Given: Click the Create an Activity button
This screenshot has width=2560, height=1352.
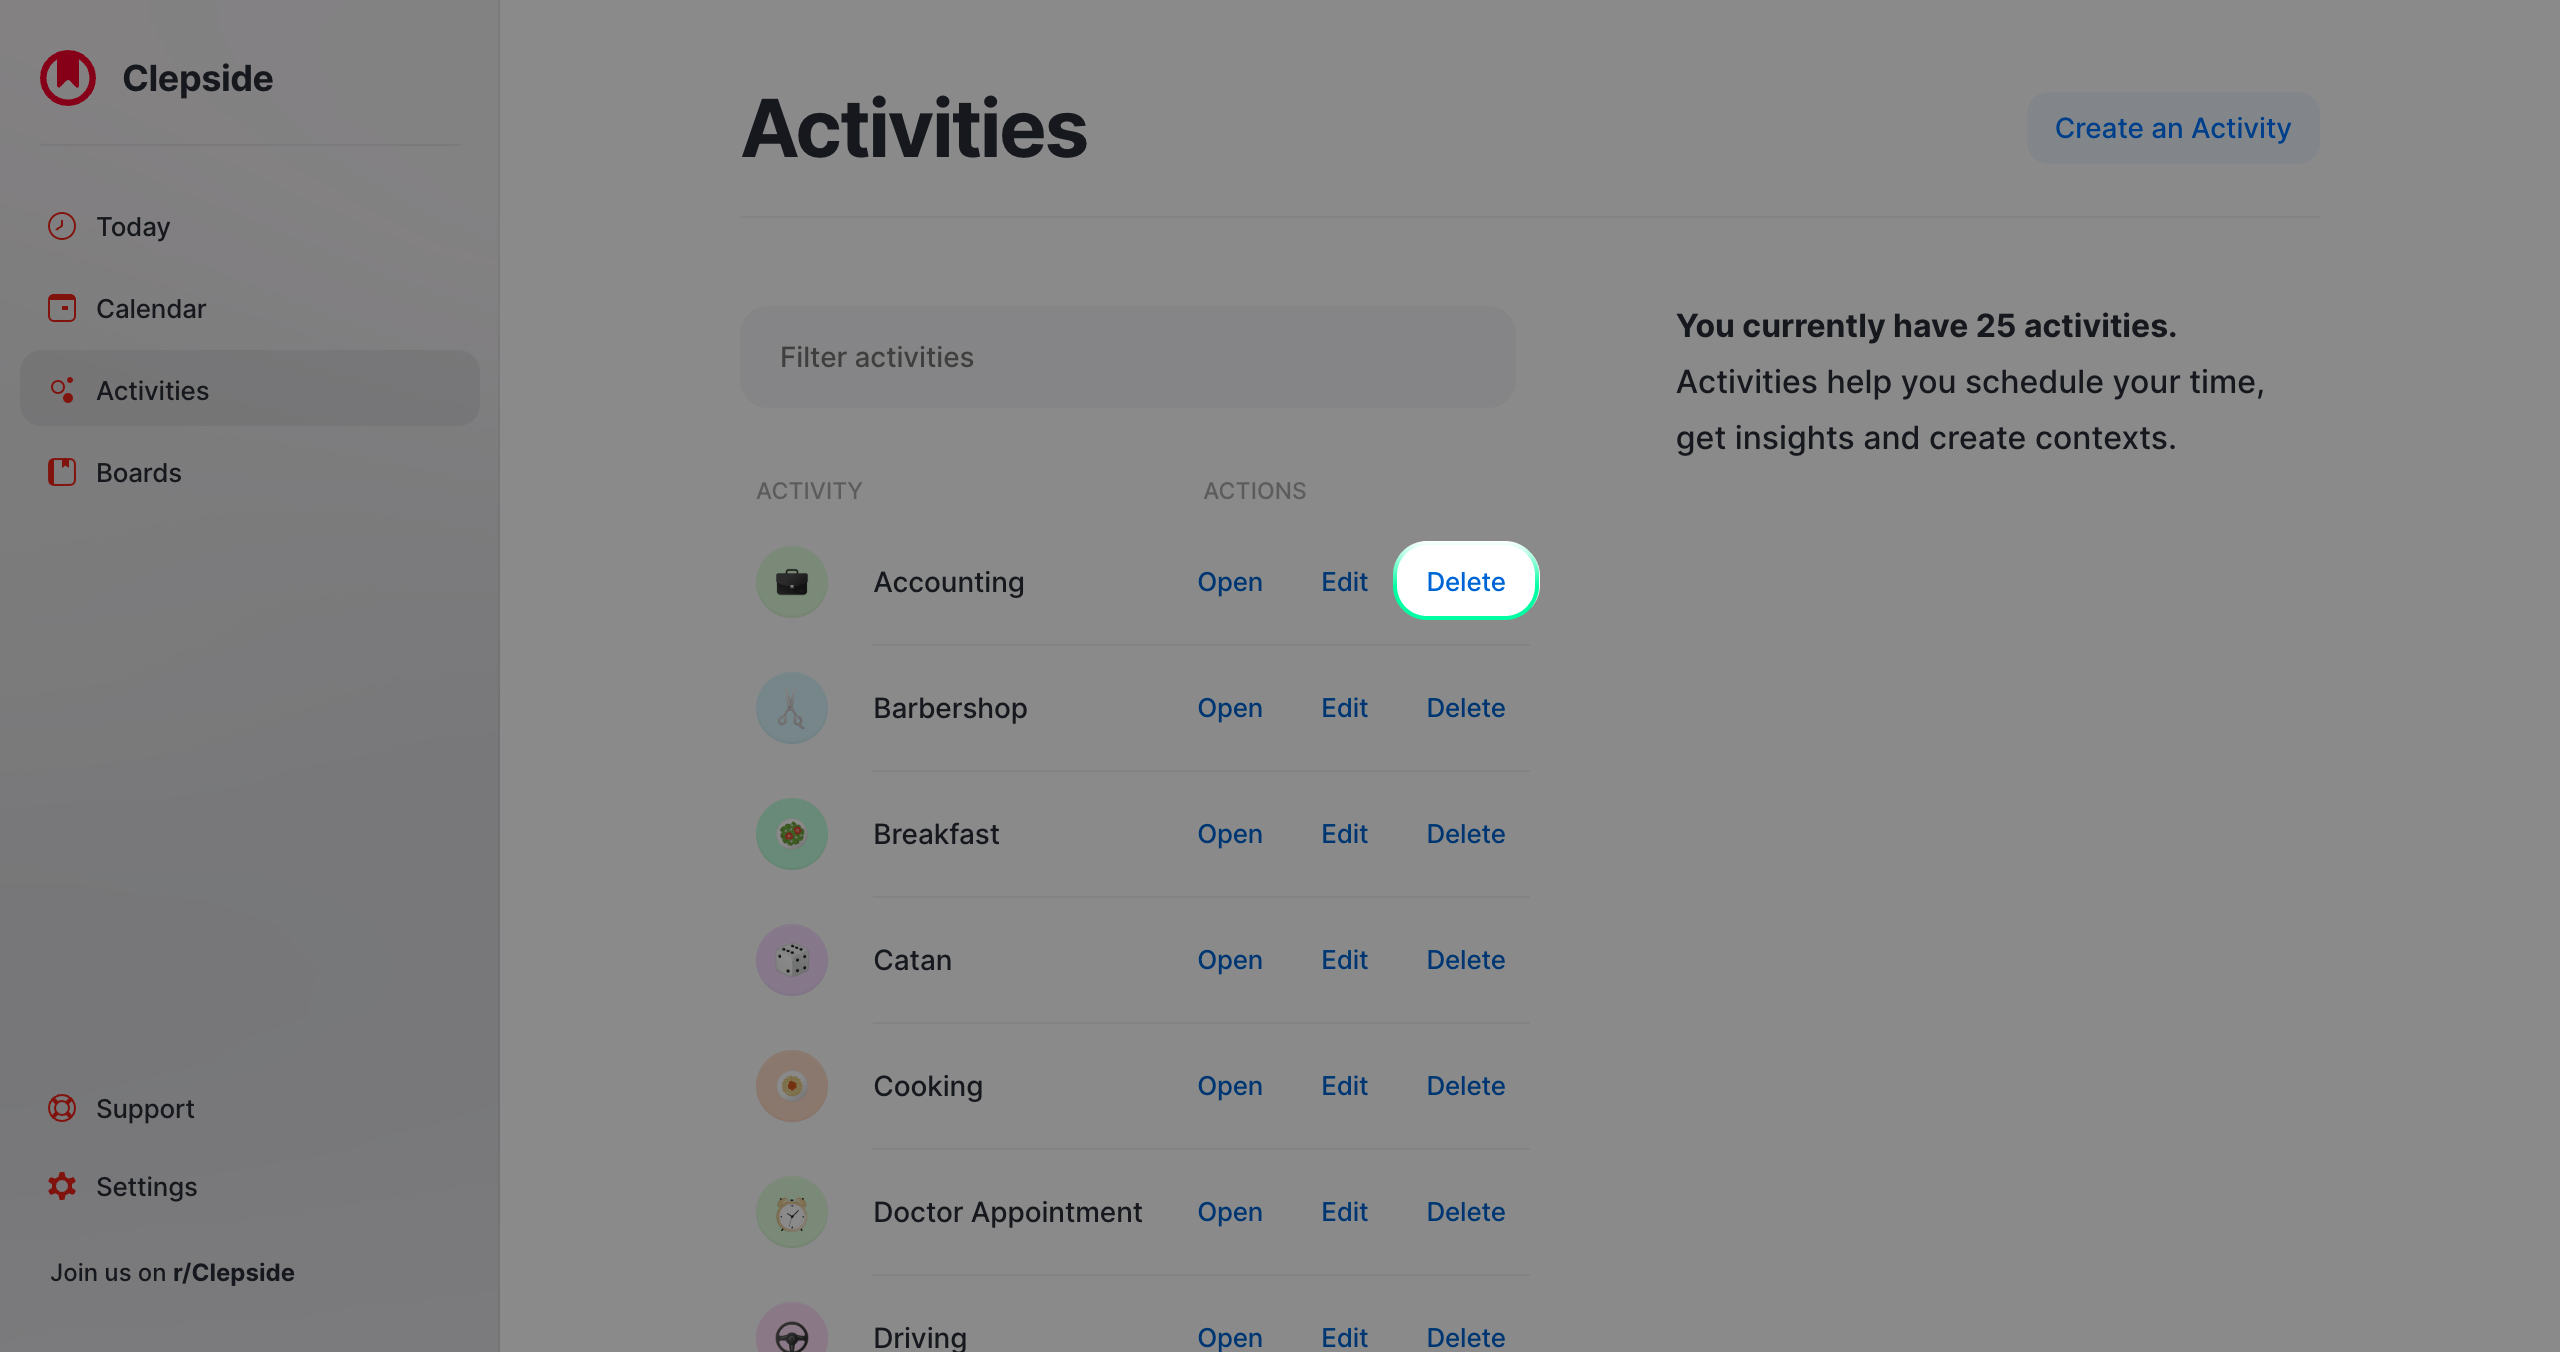Looking at the screenshot, I should tap(2172, 128).
